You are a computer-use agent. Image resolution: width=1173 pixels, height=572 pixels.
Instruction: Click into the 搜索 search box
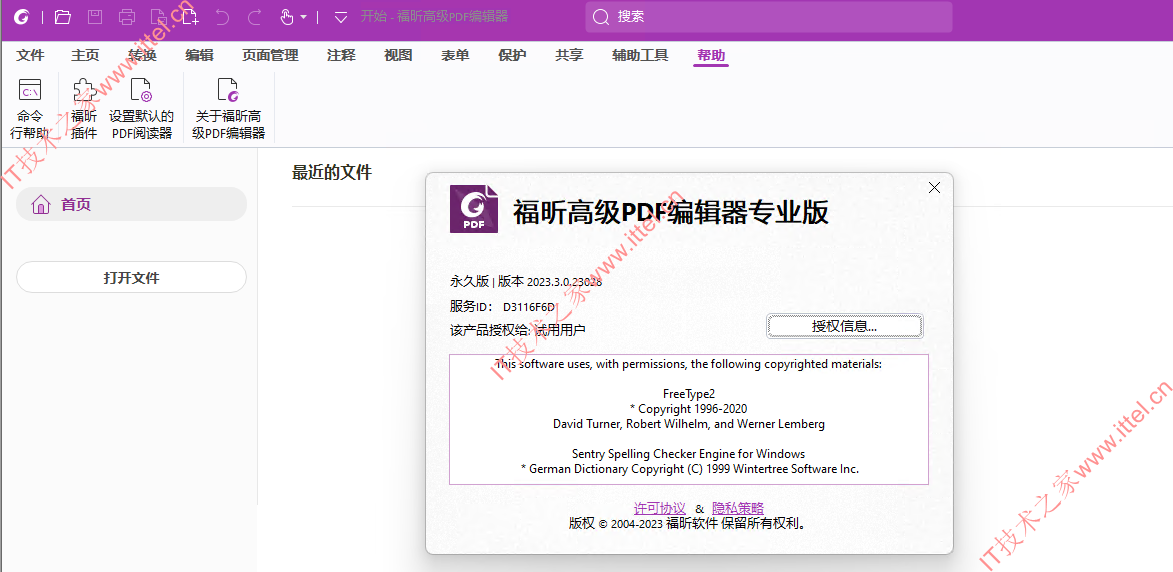coord(769,16)
